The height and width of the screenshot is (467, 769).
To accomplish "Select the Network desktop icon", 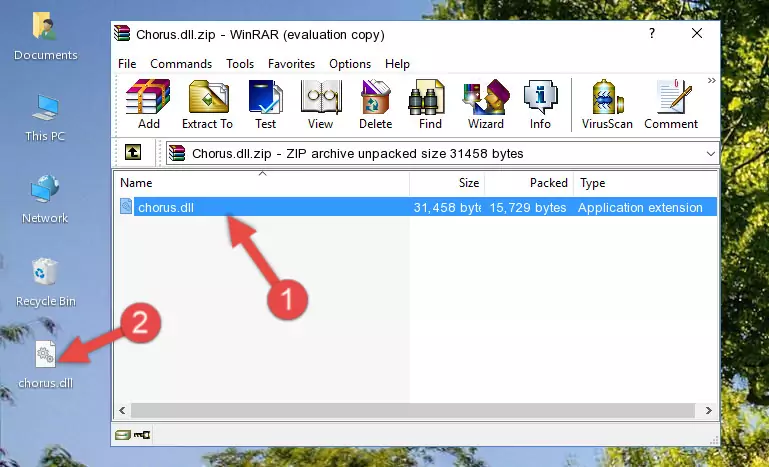I will (45, 199).
